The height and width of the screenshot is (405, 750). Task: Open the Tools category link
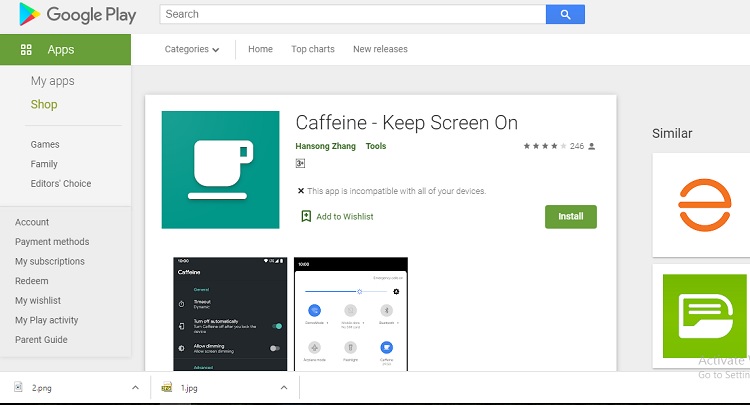point(376,146)
